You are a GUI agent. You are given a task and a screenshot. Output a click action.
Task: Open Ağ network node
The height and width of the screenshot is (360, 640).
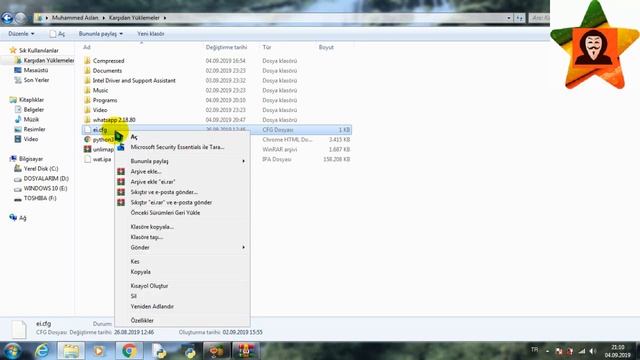click(x=22, y=218)
